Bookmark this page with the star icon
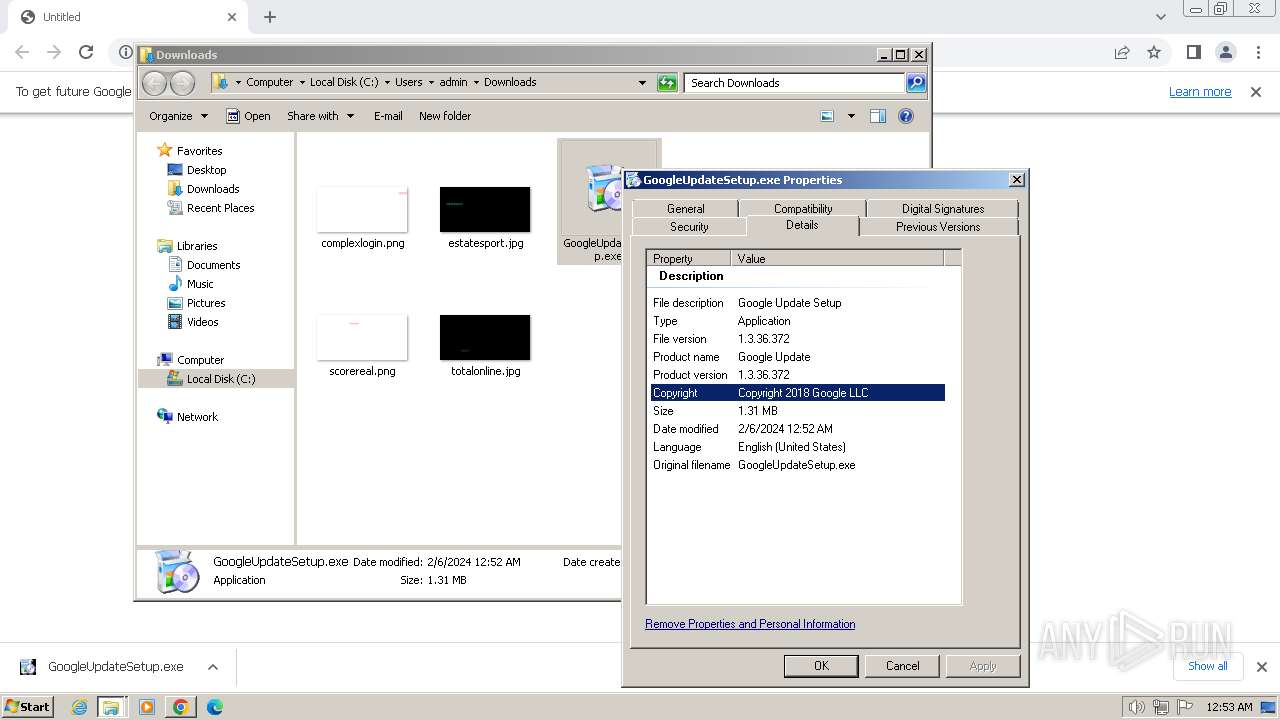Image resolution: width=1280 pixels, height=720 pixels. 1154,52
